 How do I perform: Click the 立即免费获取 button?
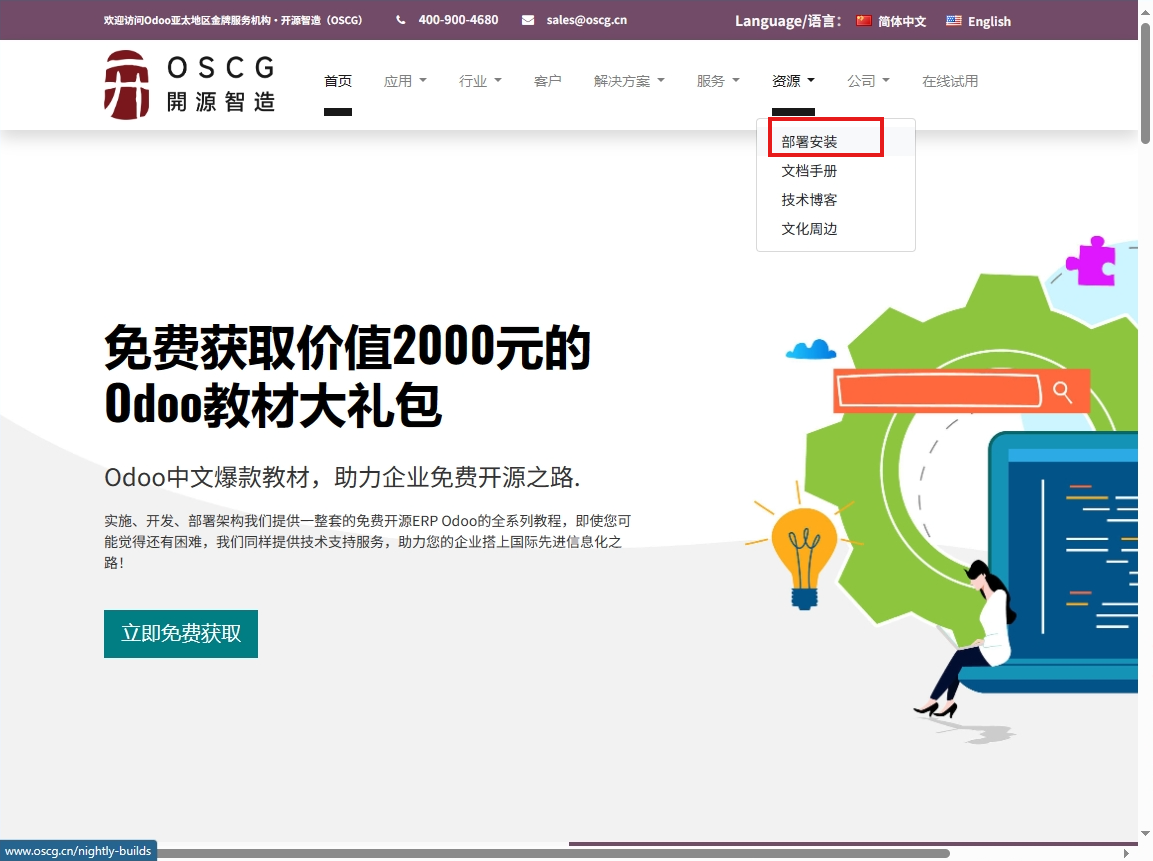(x=180, y=633)
